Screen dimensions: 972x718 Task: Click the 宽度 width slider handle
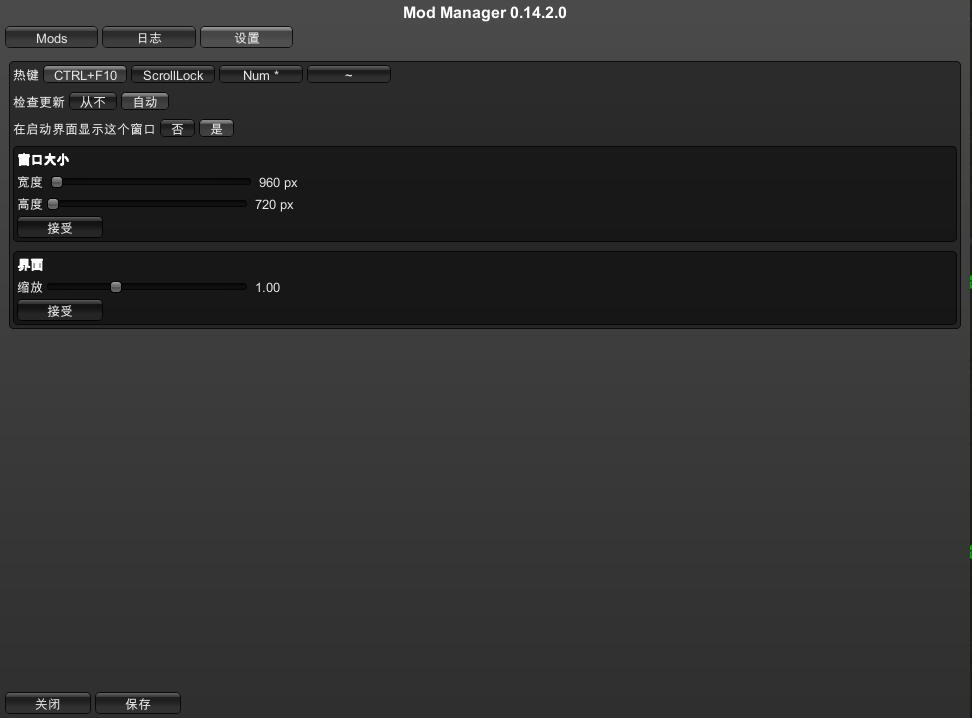pos(57,182)
